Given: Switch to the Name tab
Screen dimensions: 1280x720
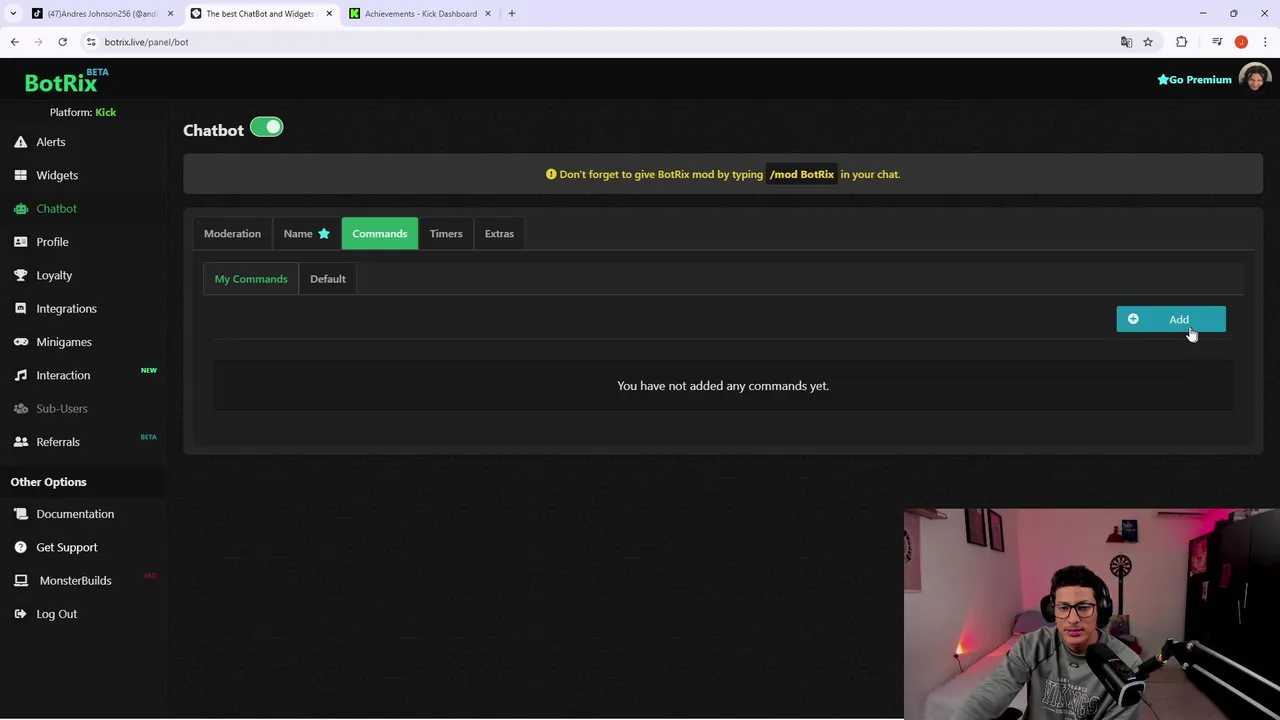Looking at the screenshot, I should (306, 233).
